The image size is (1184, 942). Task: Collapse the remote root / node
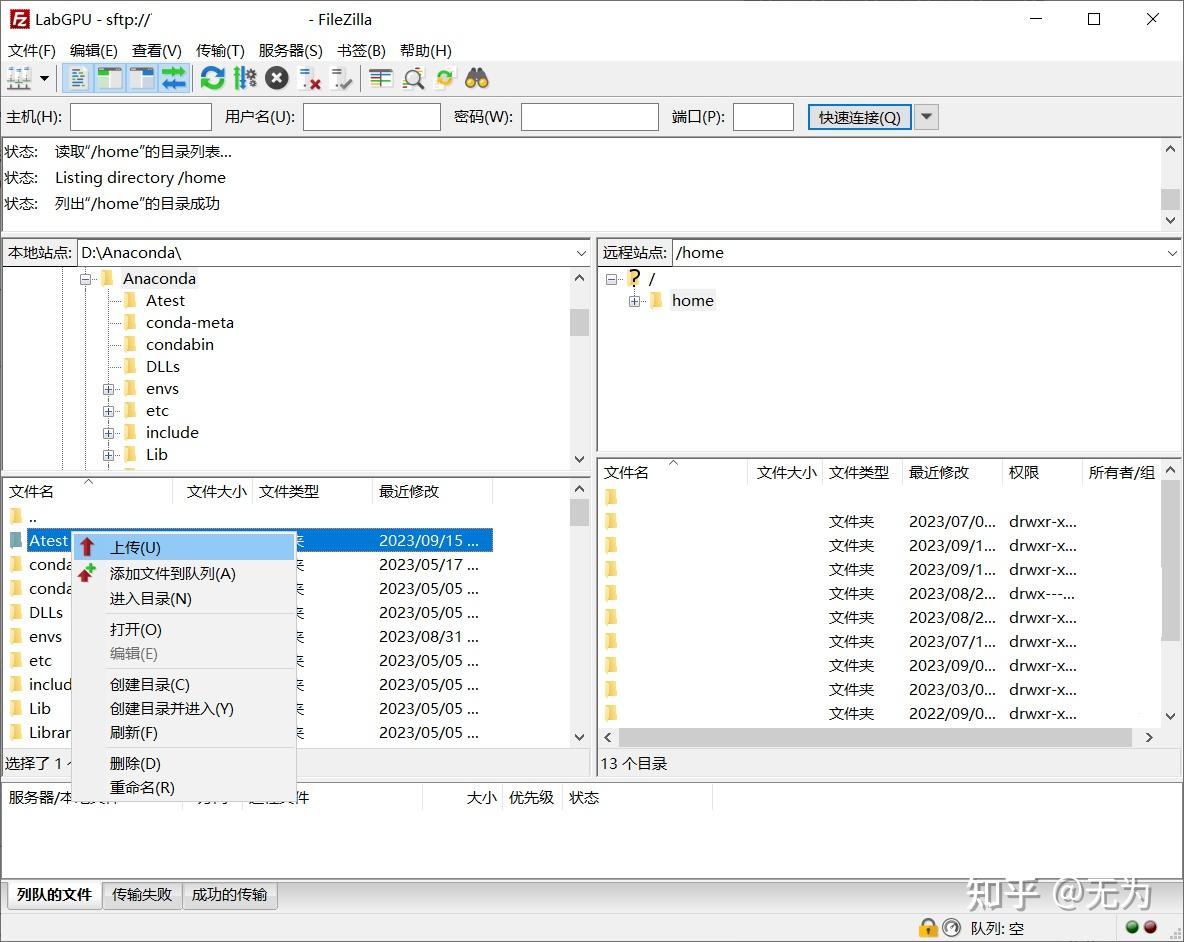(612, 279)
